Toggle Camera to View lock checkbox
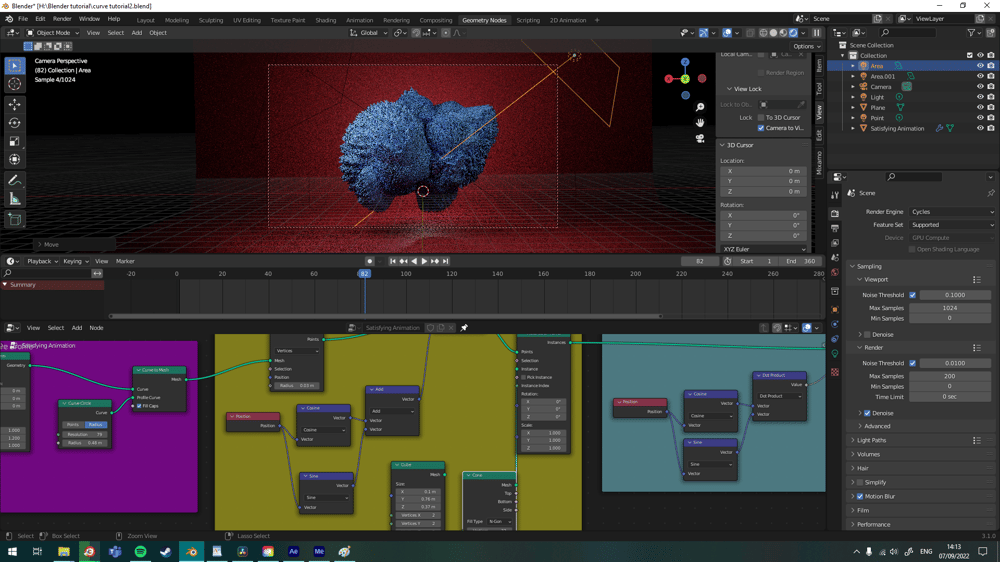Screen dimensions: 1000x562 [761, 128]
